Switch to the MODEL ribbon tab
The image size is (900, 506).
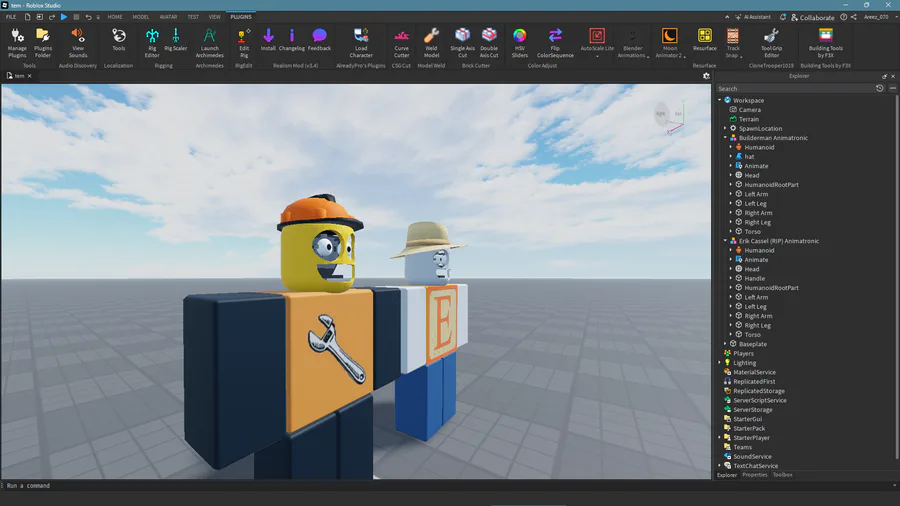point(141,17)
